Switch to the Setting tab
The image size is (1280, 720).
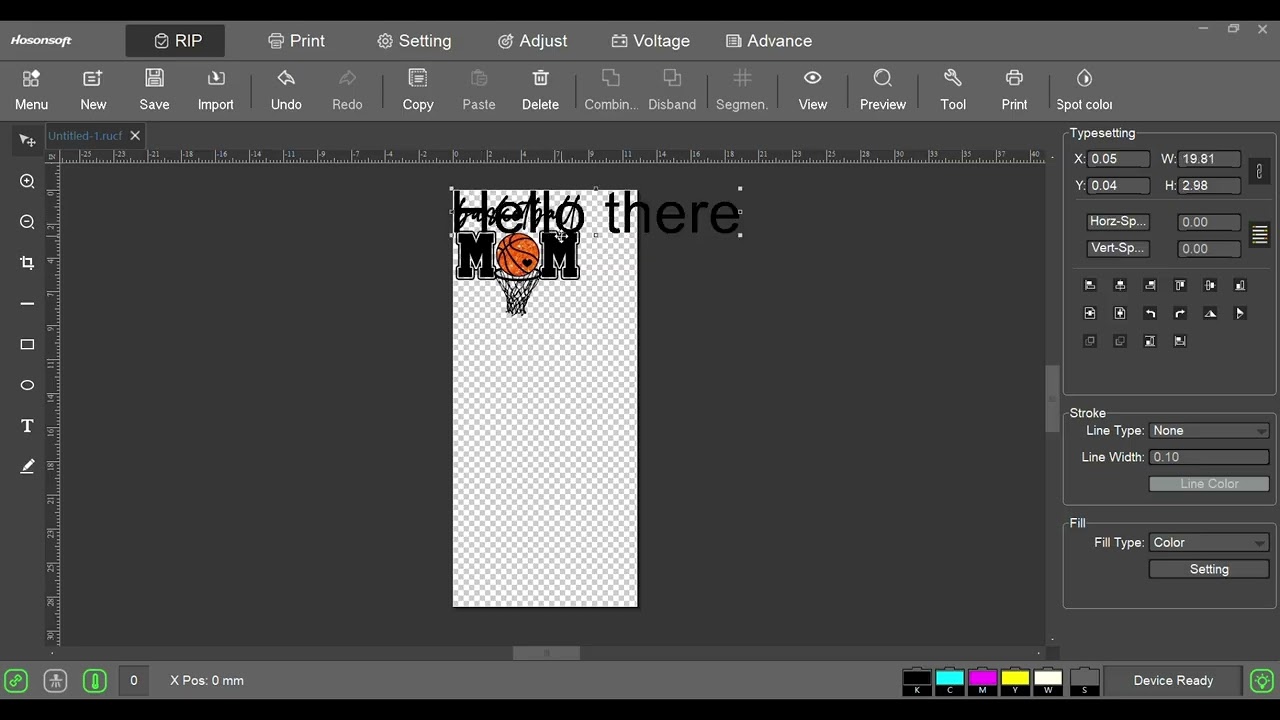[414, 41]
